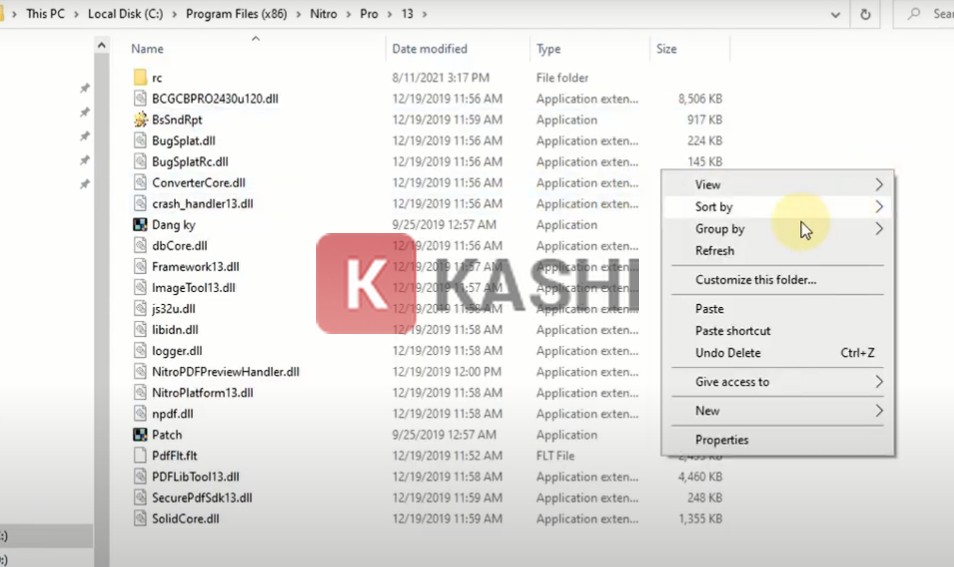954x567 pixels.
Task: Click inside the Search box
Action: pyautogui.click(x=924, y=14)
